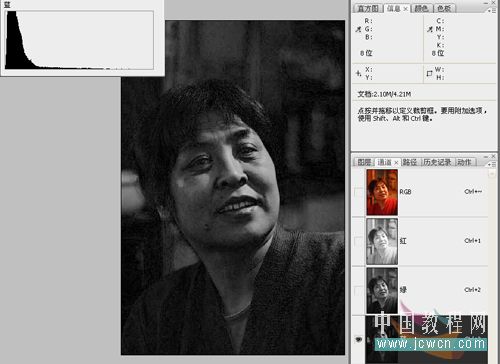Click the 文档:2.10M/4.21M document size text

click(x=384, y=94)
